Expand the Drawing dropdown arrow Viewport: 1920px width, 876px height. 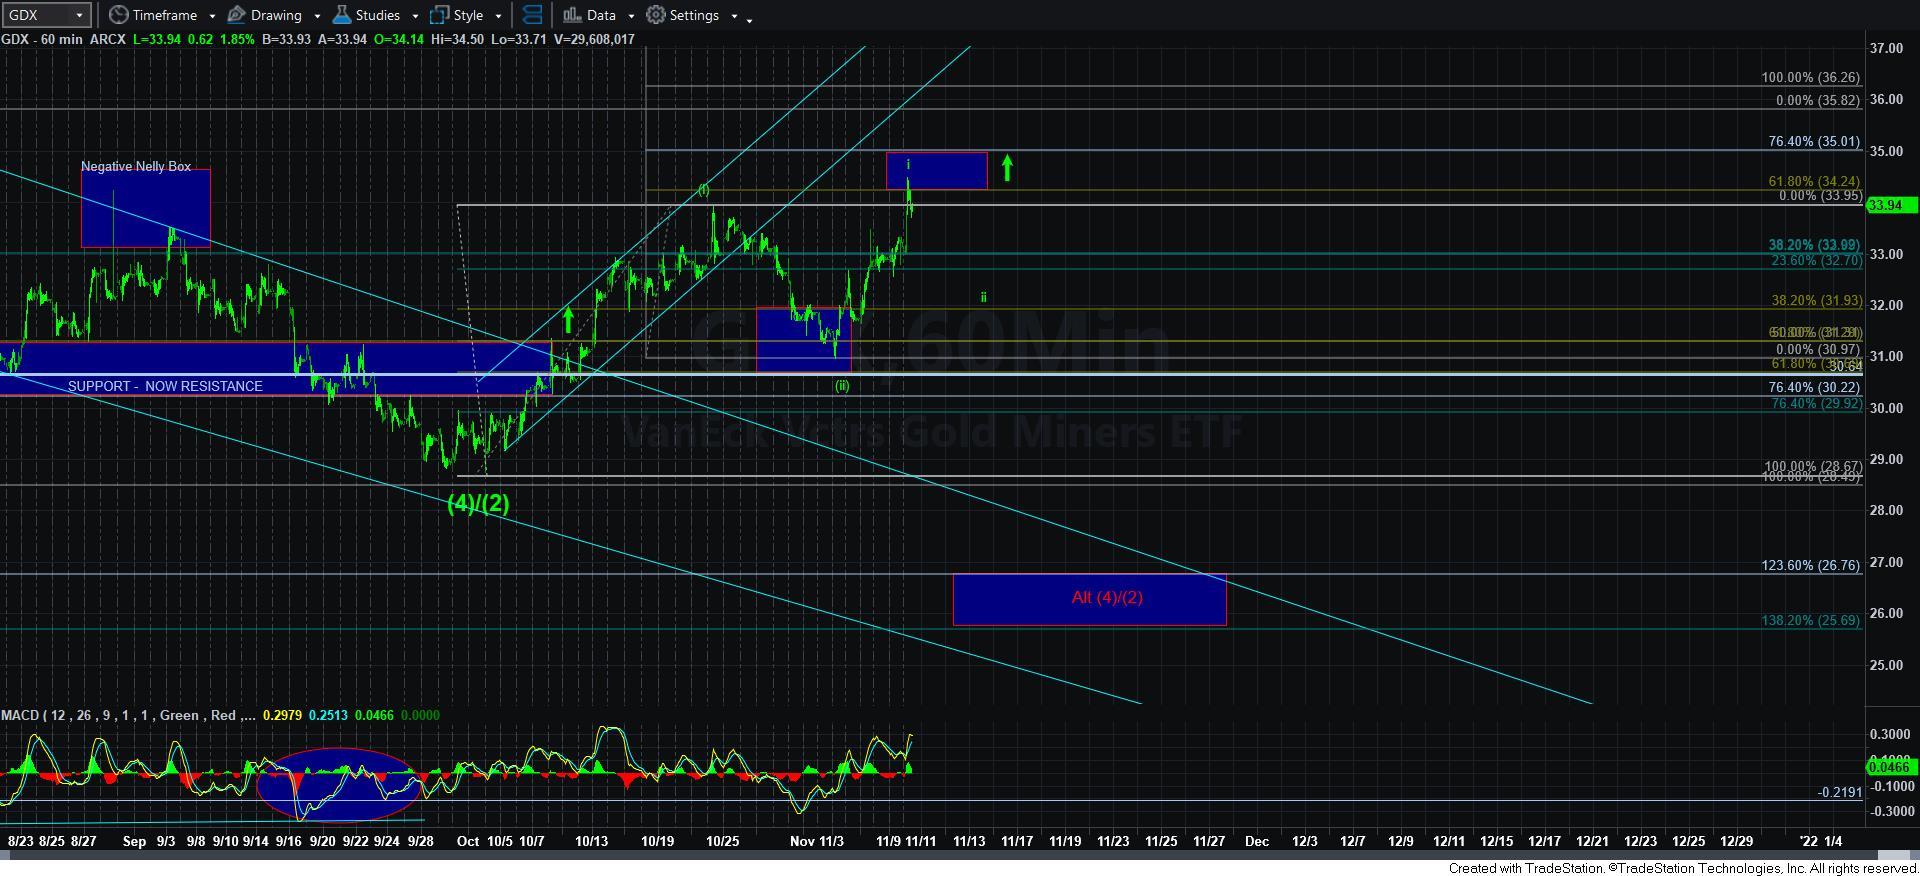click(x=317, y=16)
